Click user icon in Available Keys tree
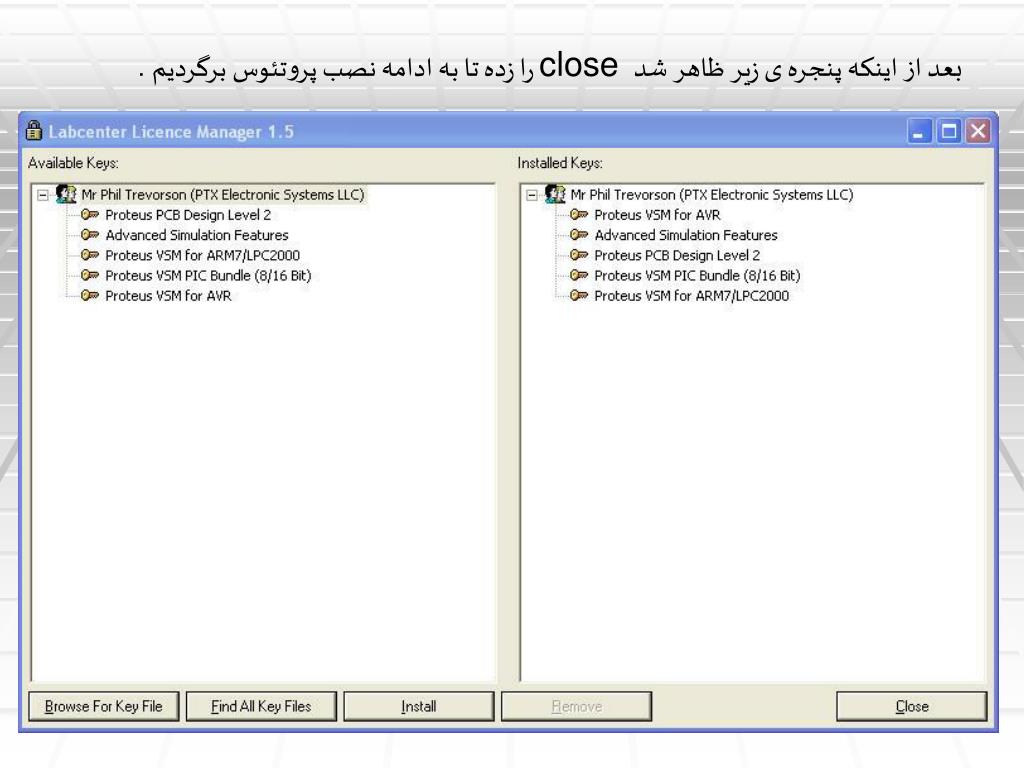The height and width of the screenshot is (768, 1024). [66, 194]
